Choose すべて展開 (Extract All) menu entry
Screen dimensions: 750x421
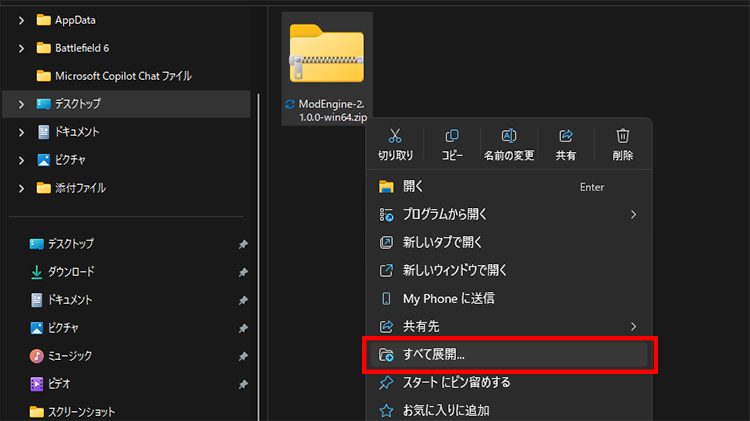tap(435, 354)
